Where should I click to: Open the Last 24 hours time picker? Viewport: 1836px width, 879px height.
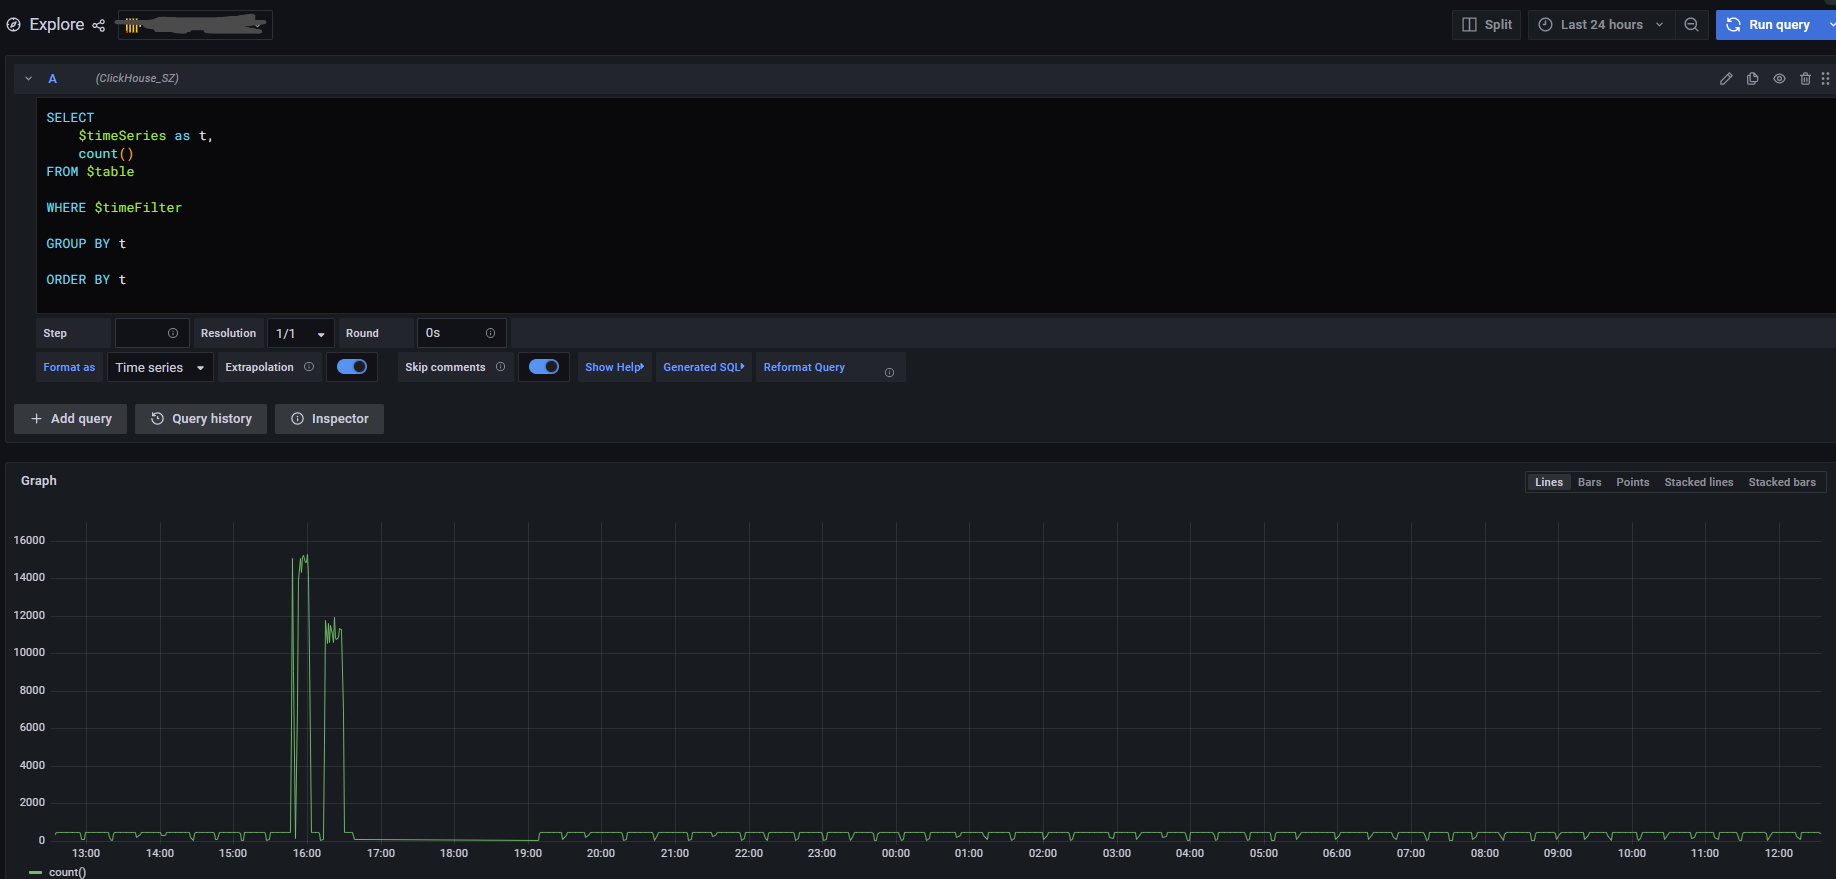point(1600,25)
